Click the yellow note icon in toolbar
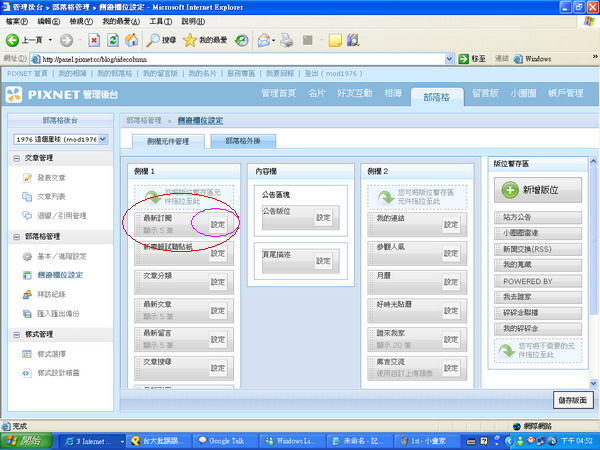 335,40
